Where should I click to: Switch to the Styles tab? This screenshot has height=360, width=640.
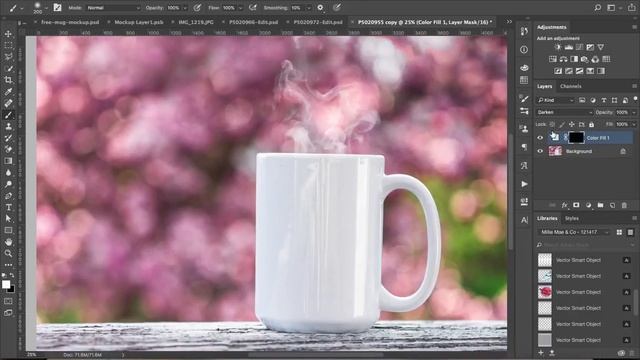[x=571, y=219]
